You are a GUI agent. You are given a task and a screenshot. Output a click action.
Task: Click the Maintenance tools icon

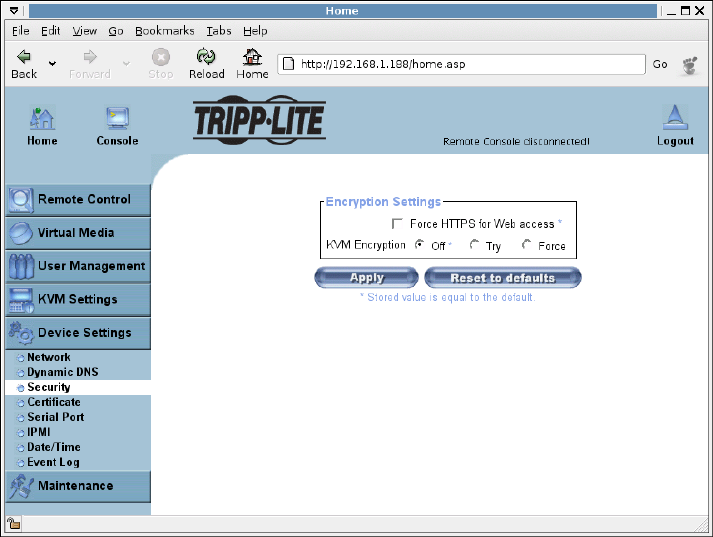pyautogui.click(x=21, y=486)
